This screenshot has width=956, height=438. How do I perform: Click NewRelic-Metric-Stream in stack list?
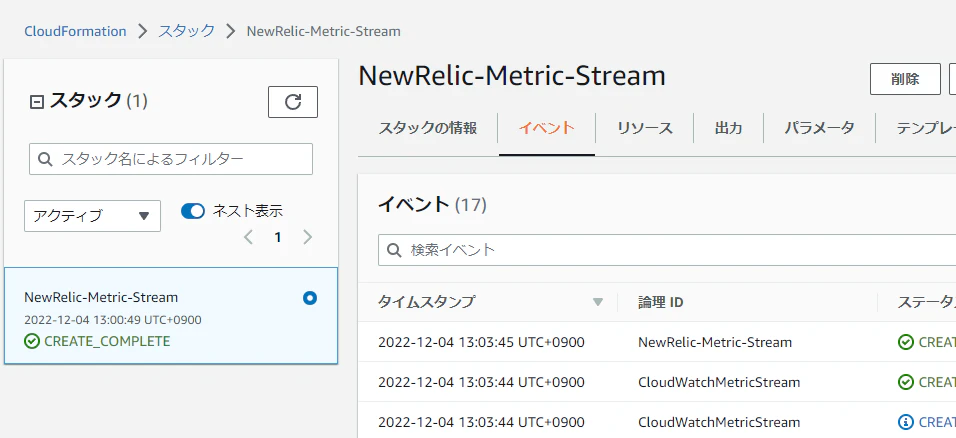101,298
